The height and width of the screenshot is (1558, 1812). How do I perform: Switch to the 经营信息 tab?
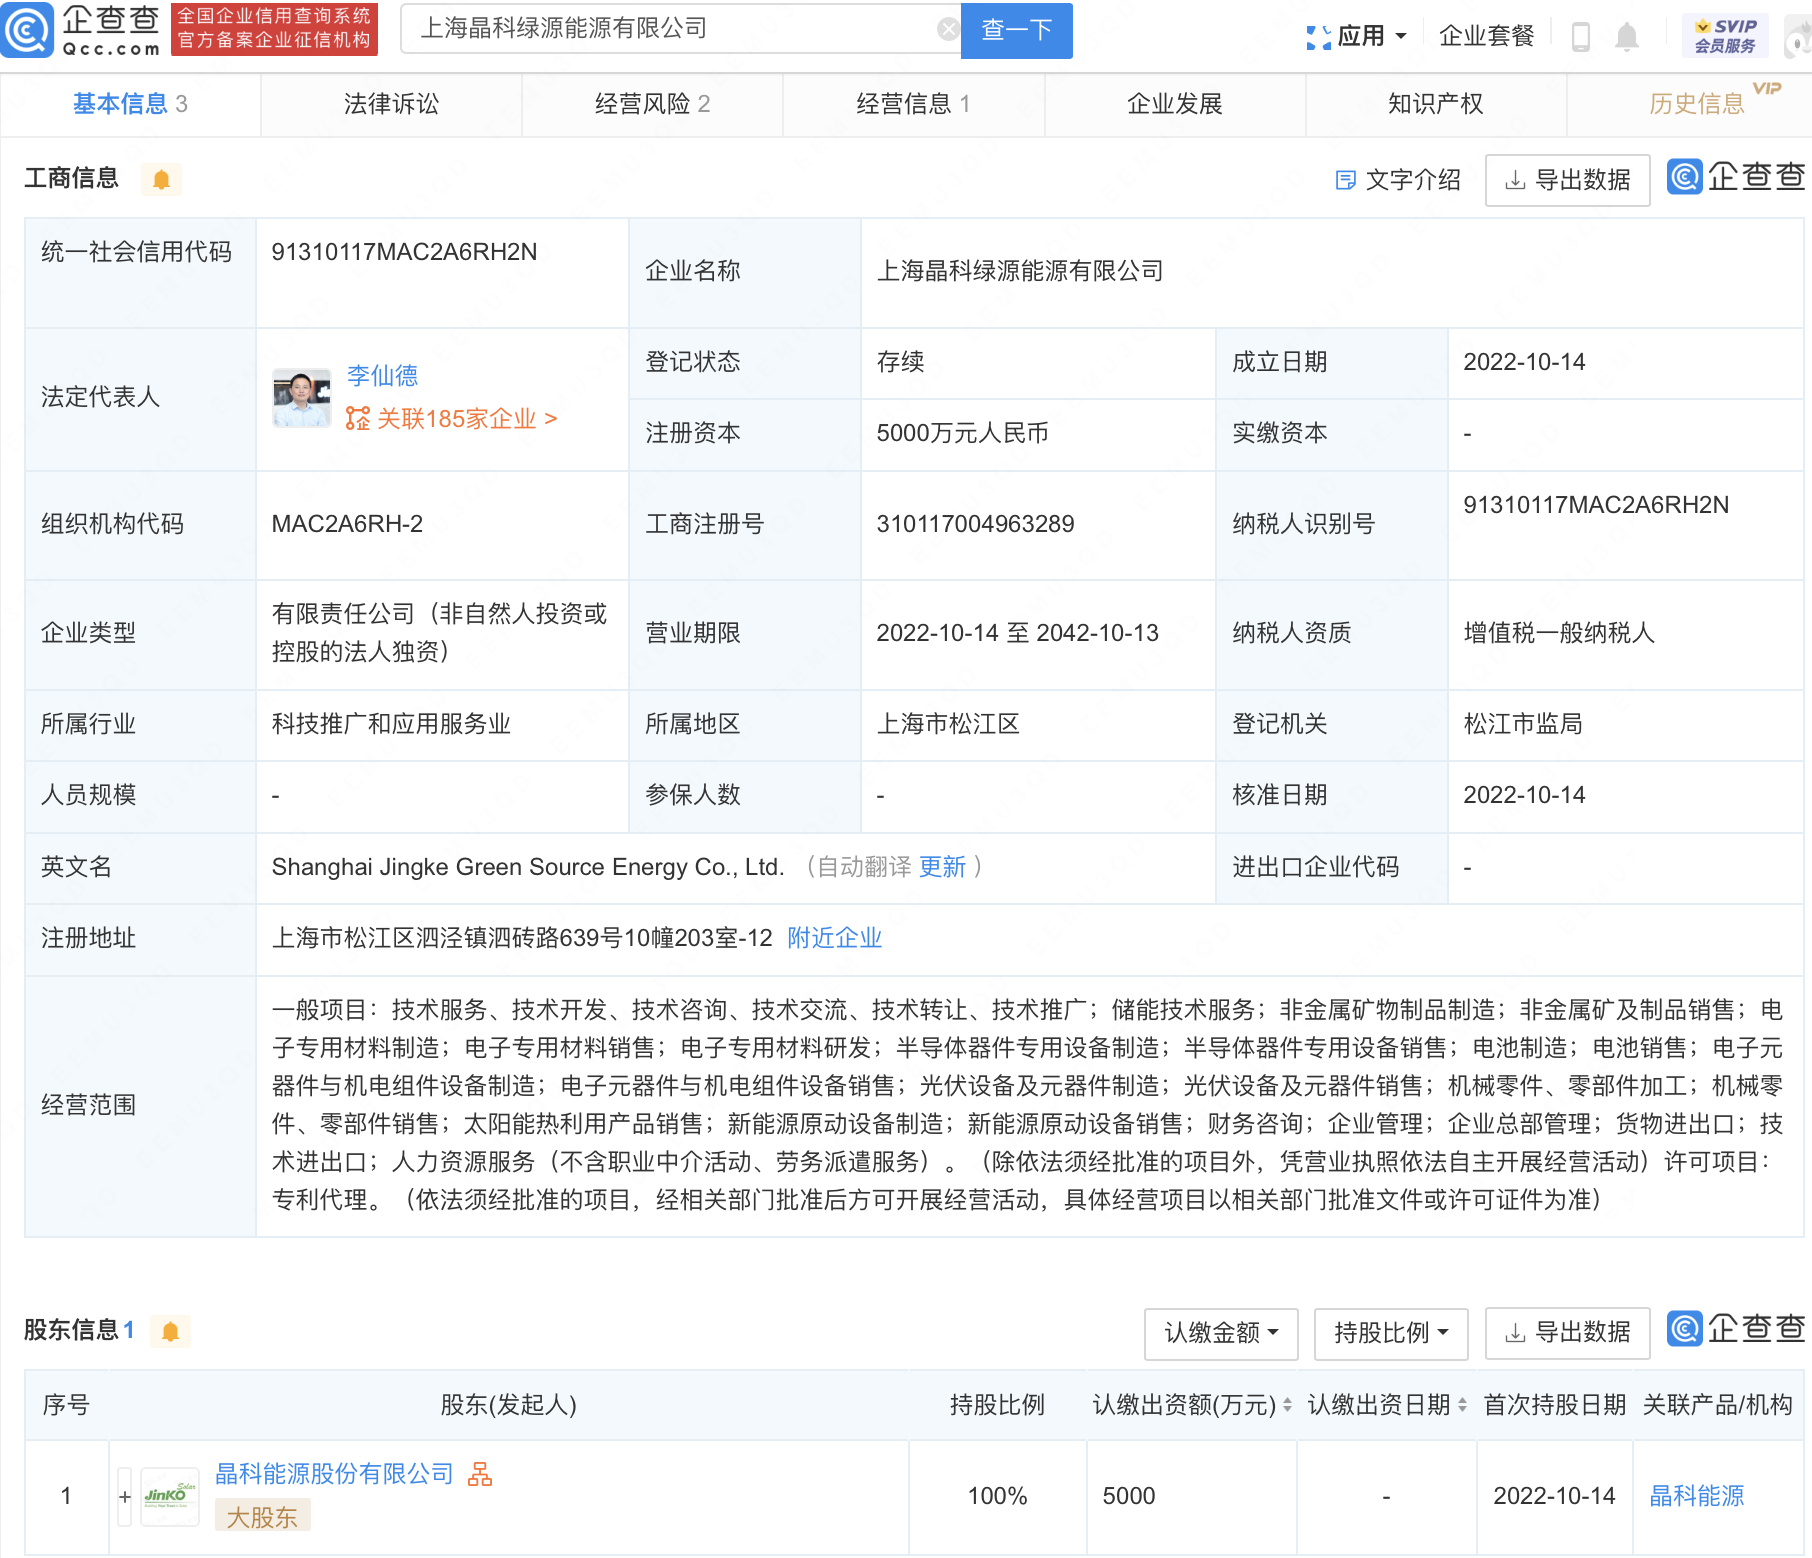click(x=913, y=104)
